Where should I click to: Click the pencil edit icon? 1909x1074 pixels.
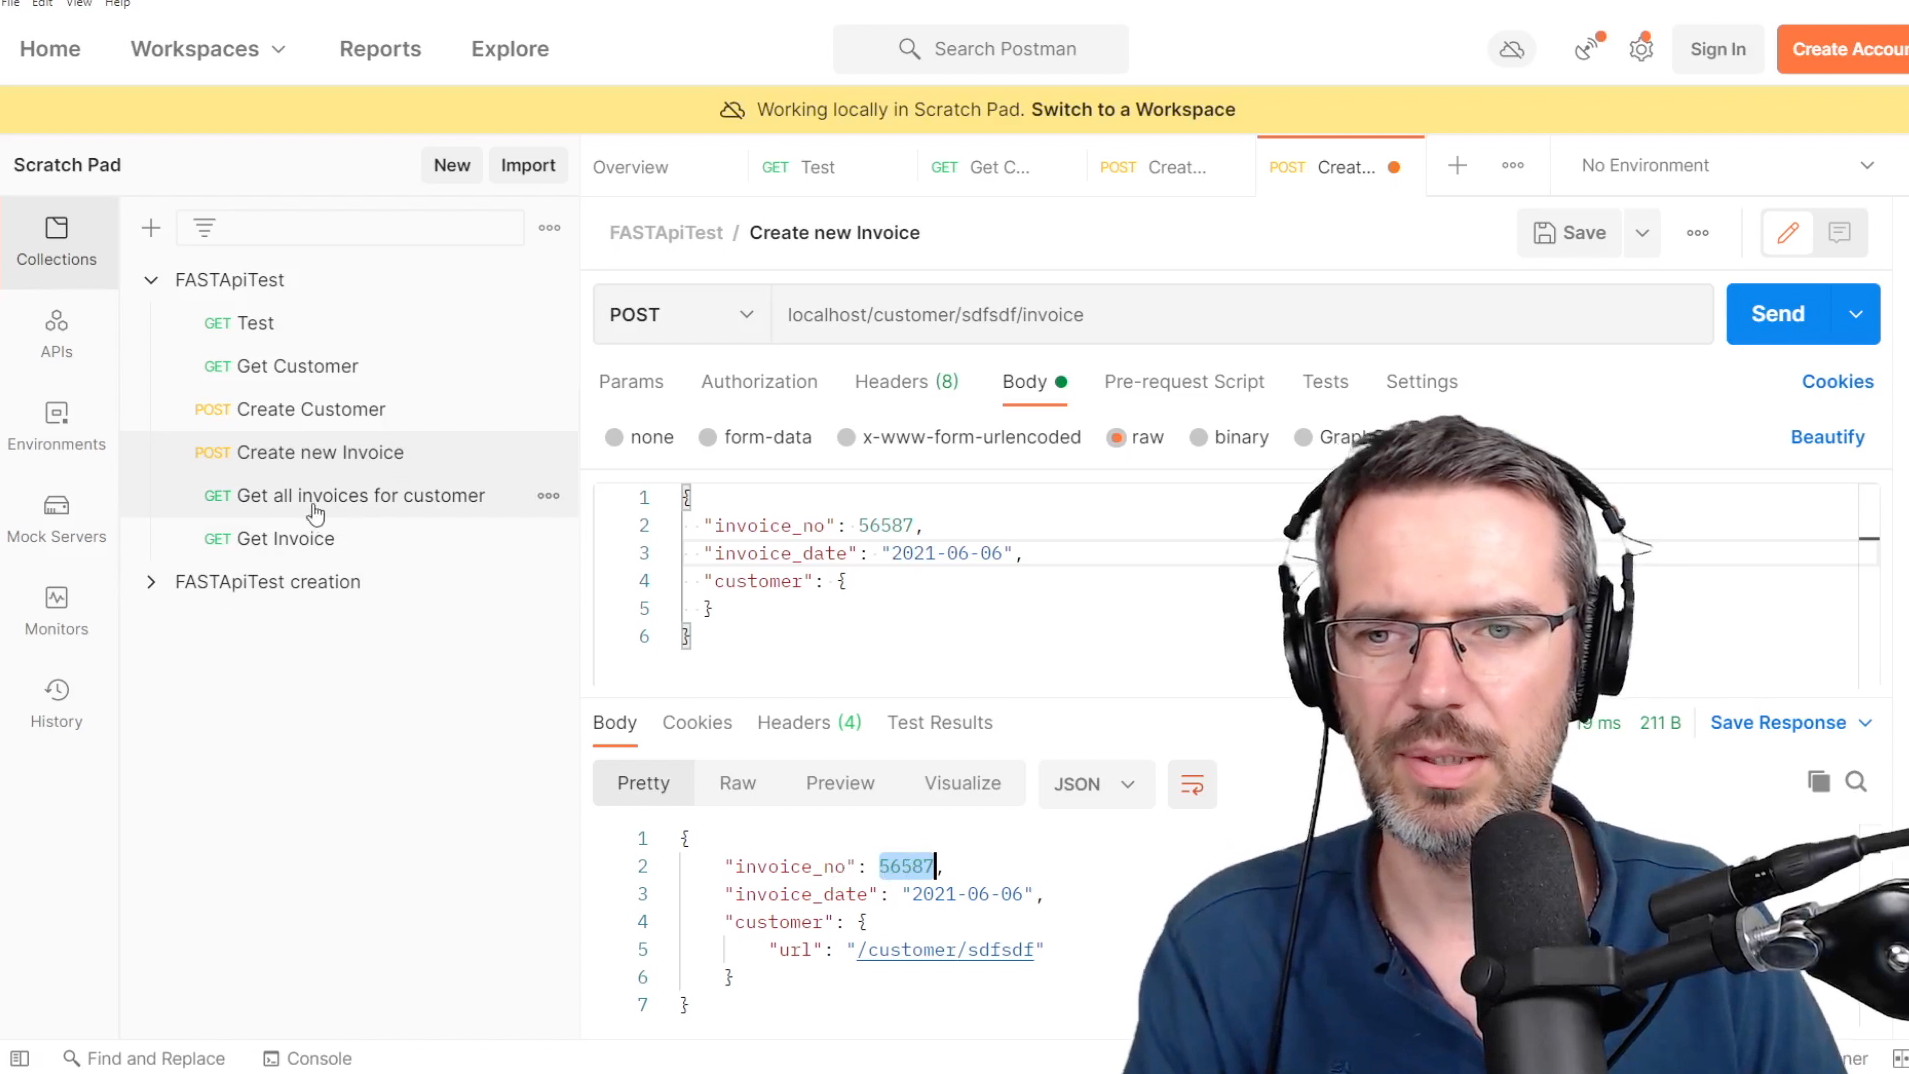click(x=1787, y=233)
